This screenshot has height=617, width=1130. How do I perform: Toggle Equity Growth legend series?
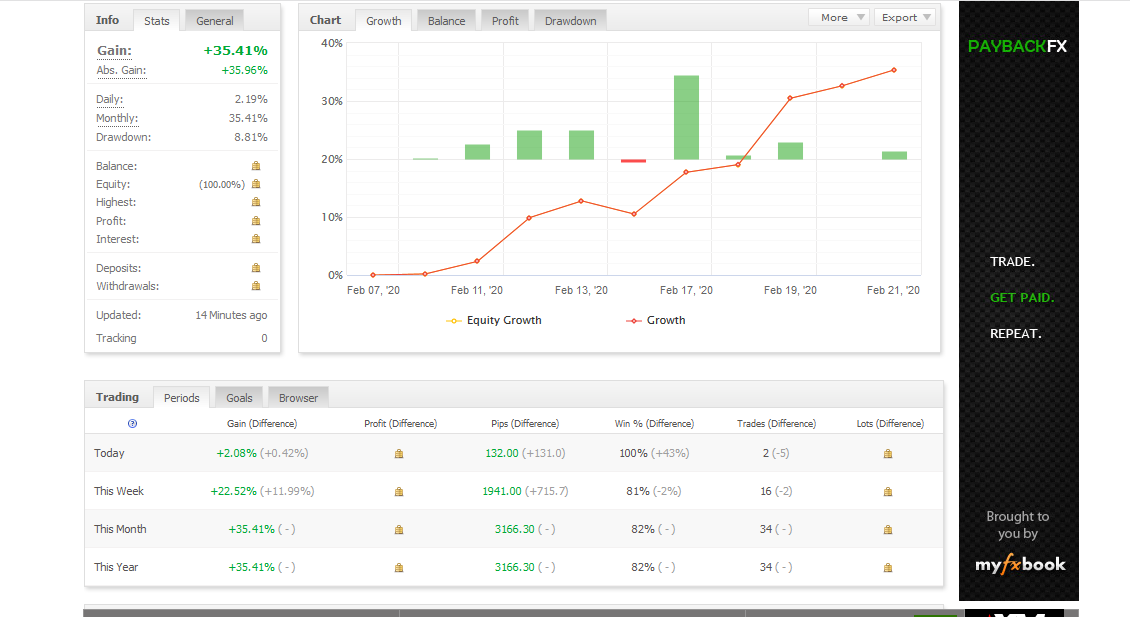click(494, 320)
